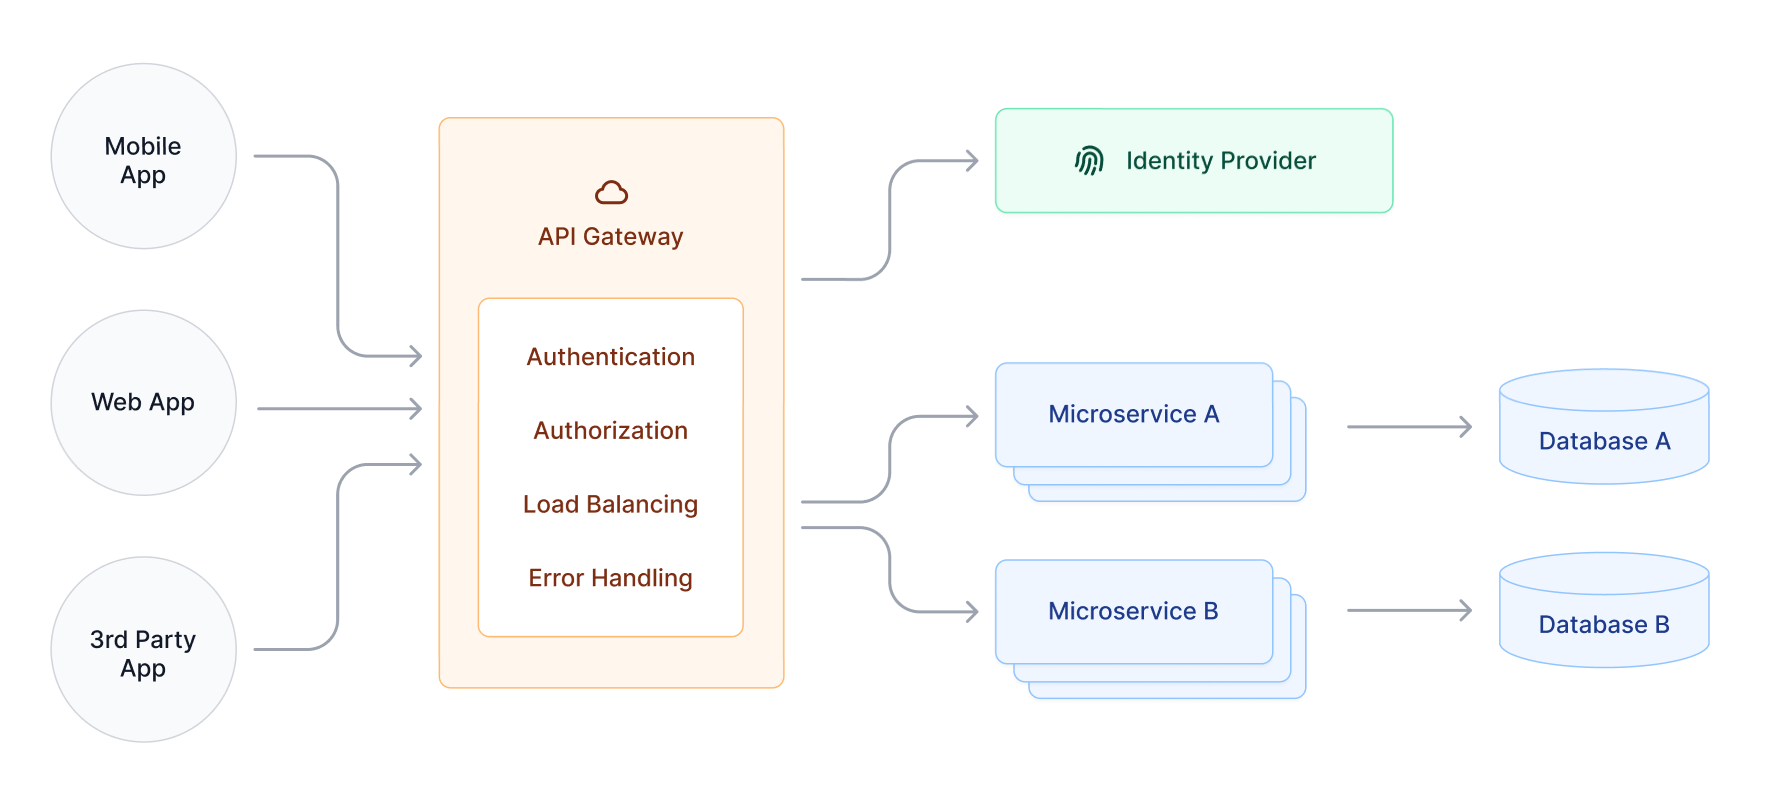Click the cloud icon above API Gateway
Screen dimensions: 1777x806
pos(611,192)
